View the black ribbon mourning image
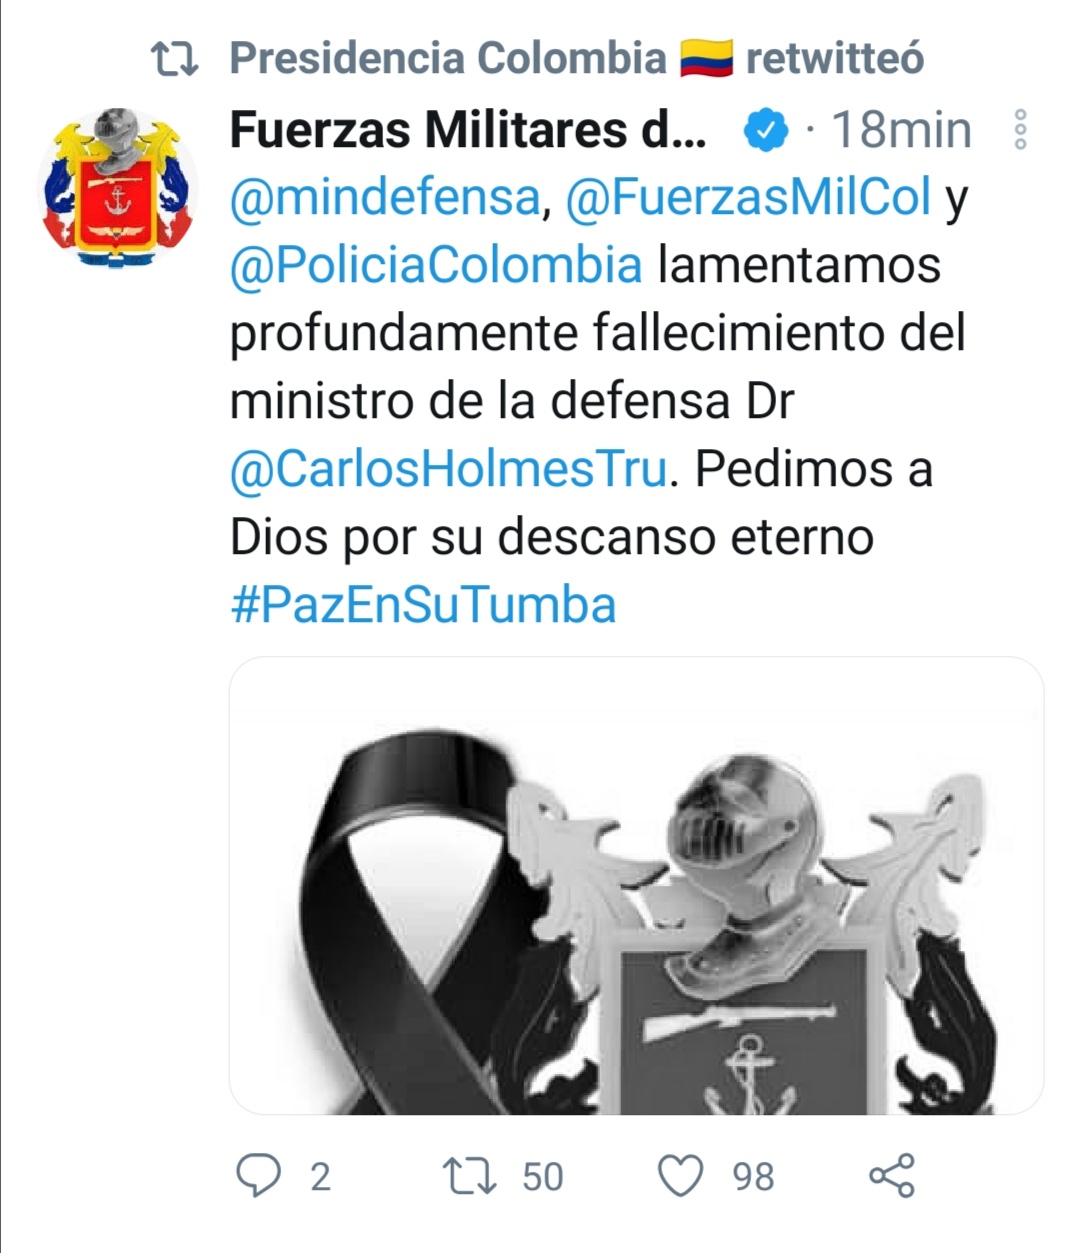1080x1253 pixels. click(637, 886)
